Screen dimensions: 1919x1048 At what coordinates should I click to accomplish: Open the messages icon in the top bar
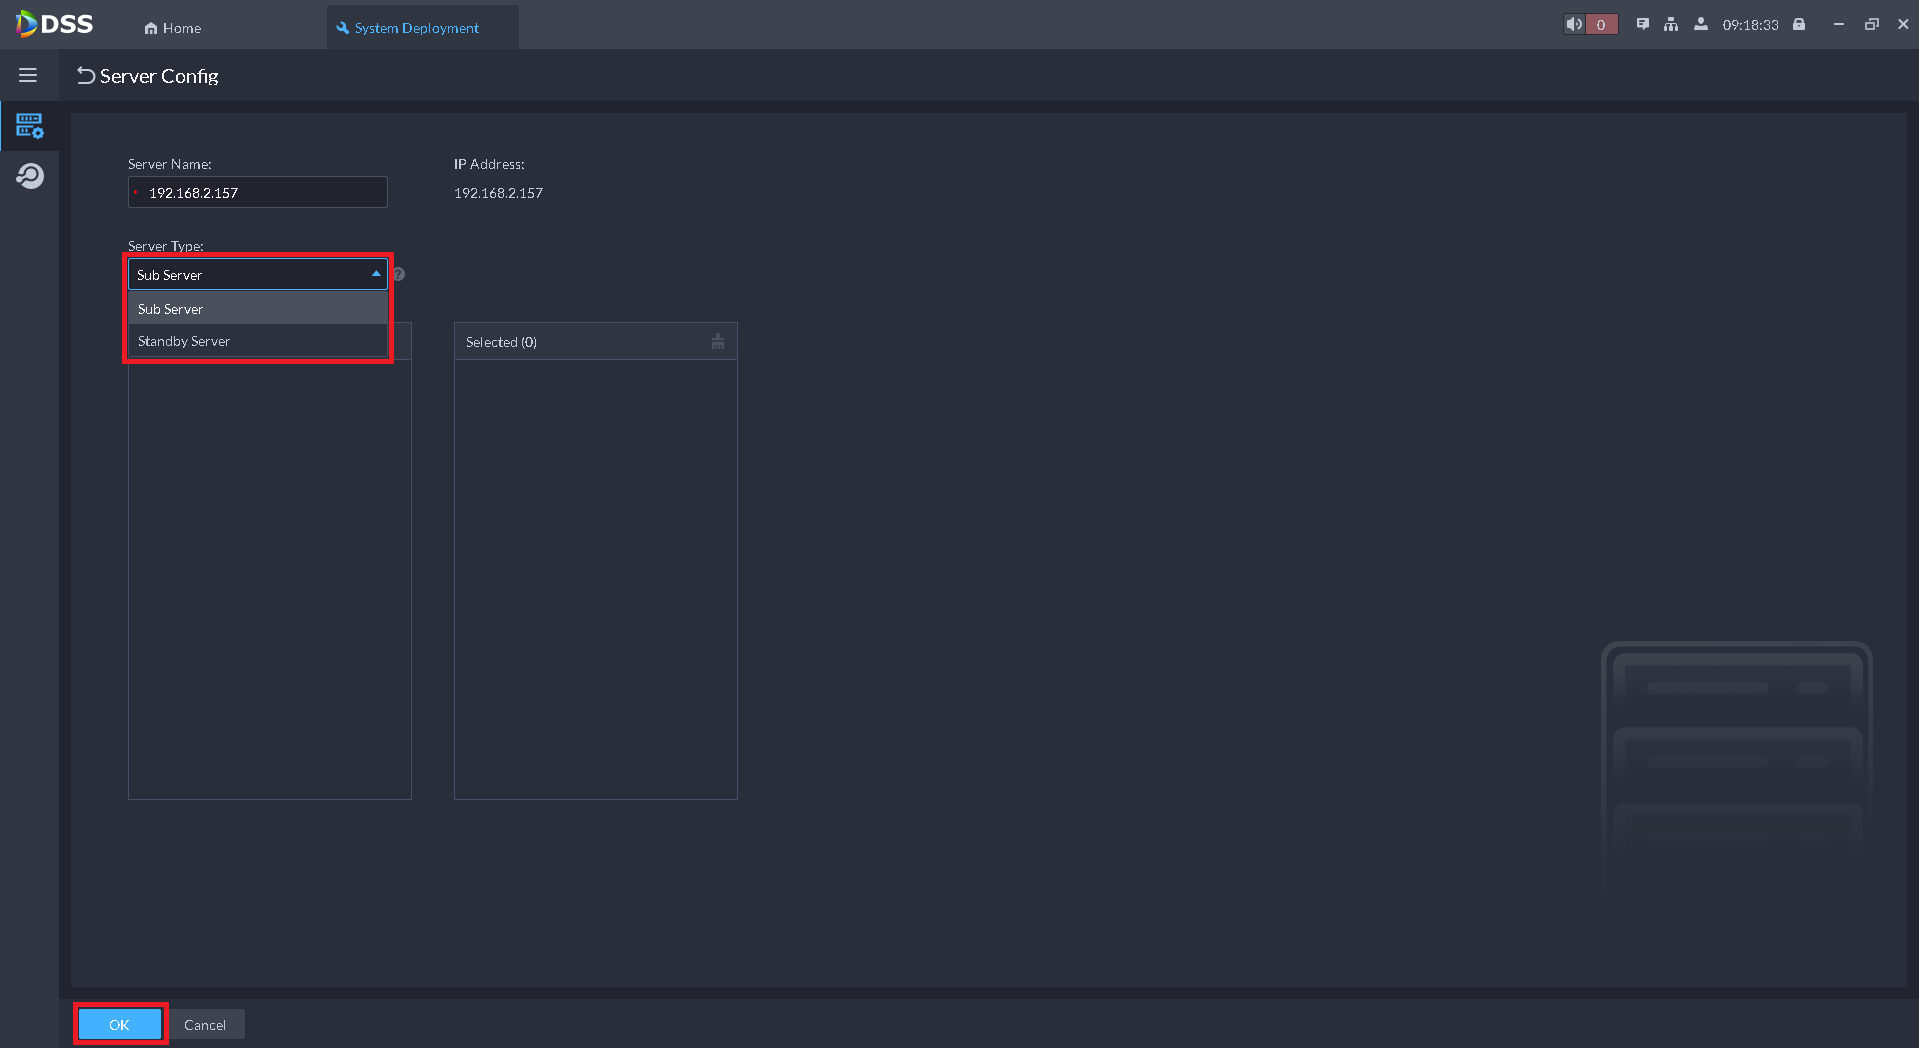click(1642, 24)
